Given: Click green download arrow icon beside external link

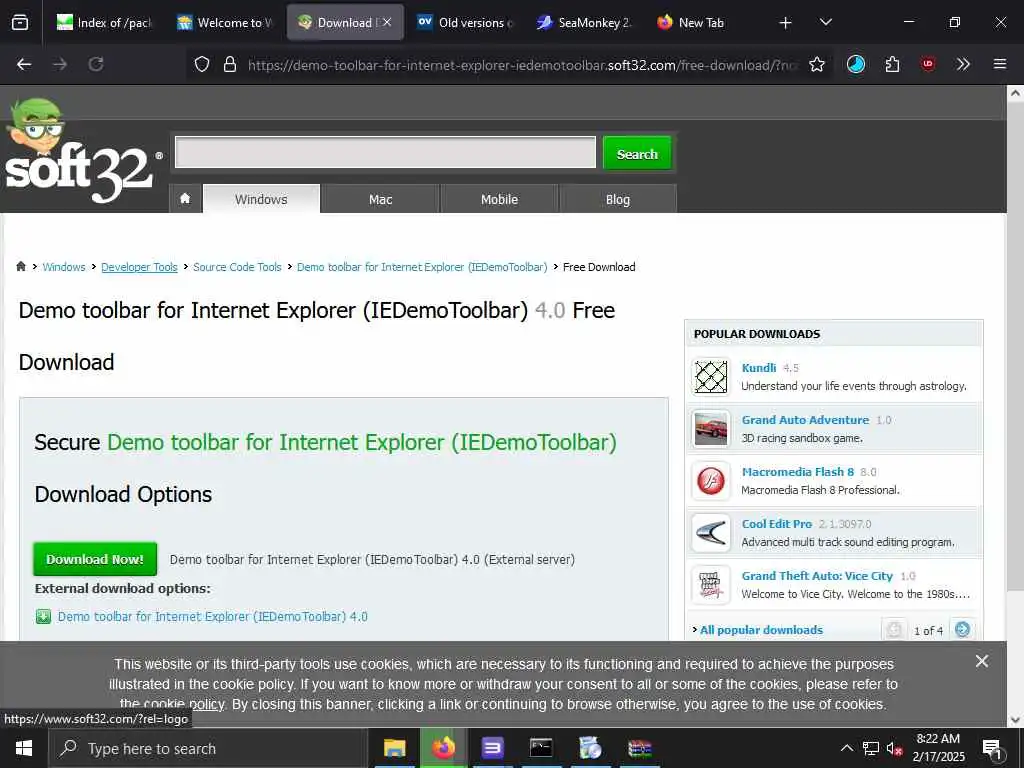Looking at the screenshot, I should click(43, 616).
